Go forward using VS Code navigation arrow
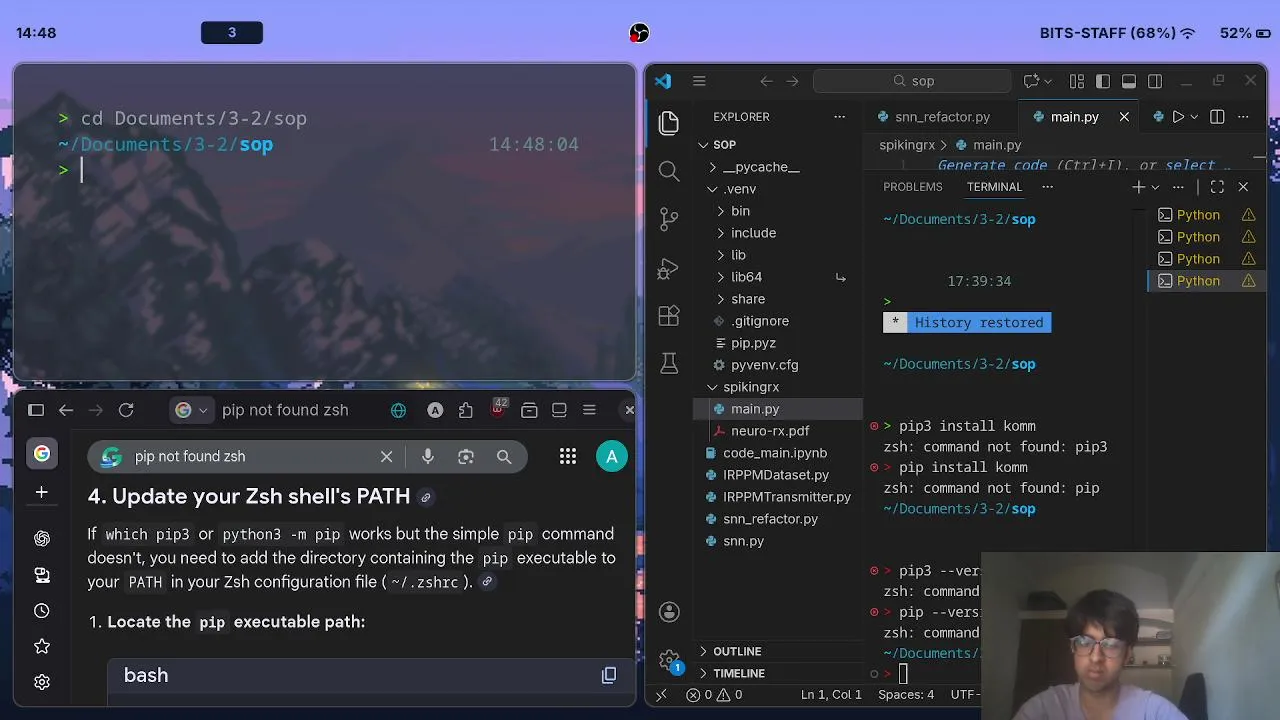 click(x=792, y=81)
